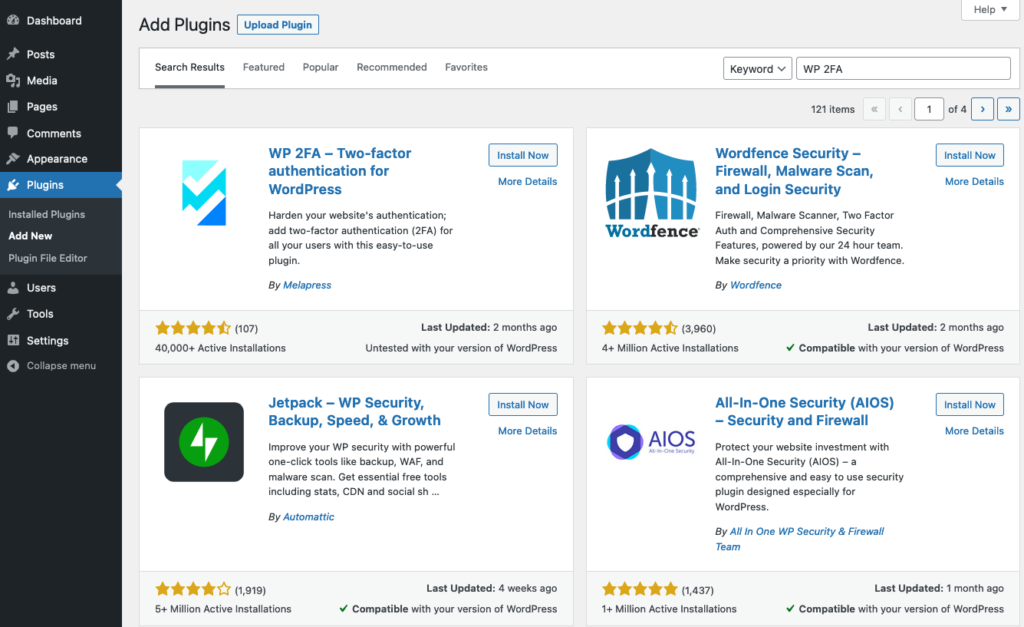Click the Appearance paintbrush icon
The image size is (1024, 627).
coord(13,159)
